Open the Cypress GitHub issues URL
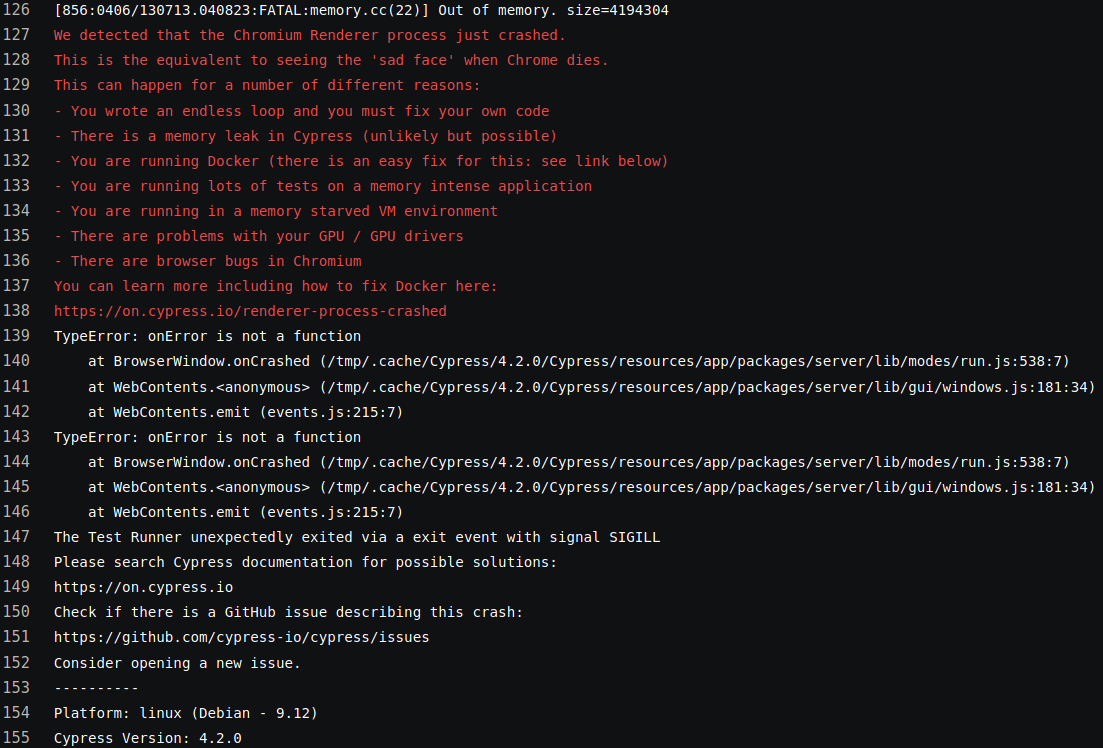The width and height of the screenshot is (1103, 748). (x=241, y=637)
